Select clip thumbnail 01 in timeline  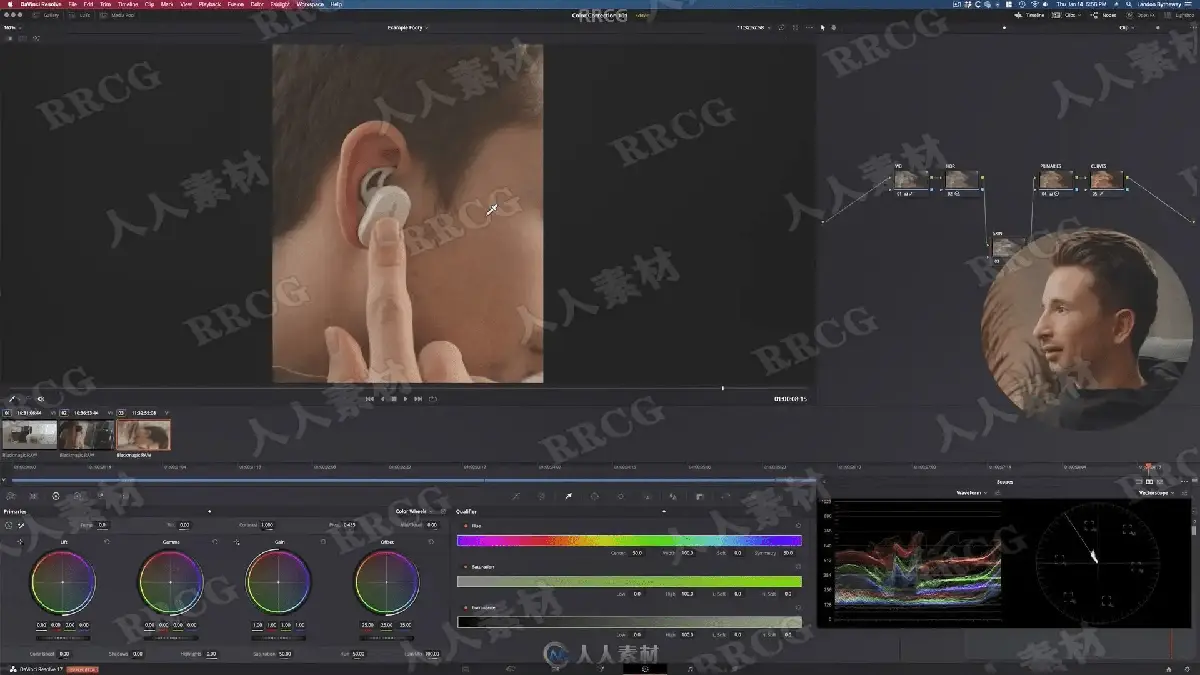29,435
